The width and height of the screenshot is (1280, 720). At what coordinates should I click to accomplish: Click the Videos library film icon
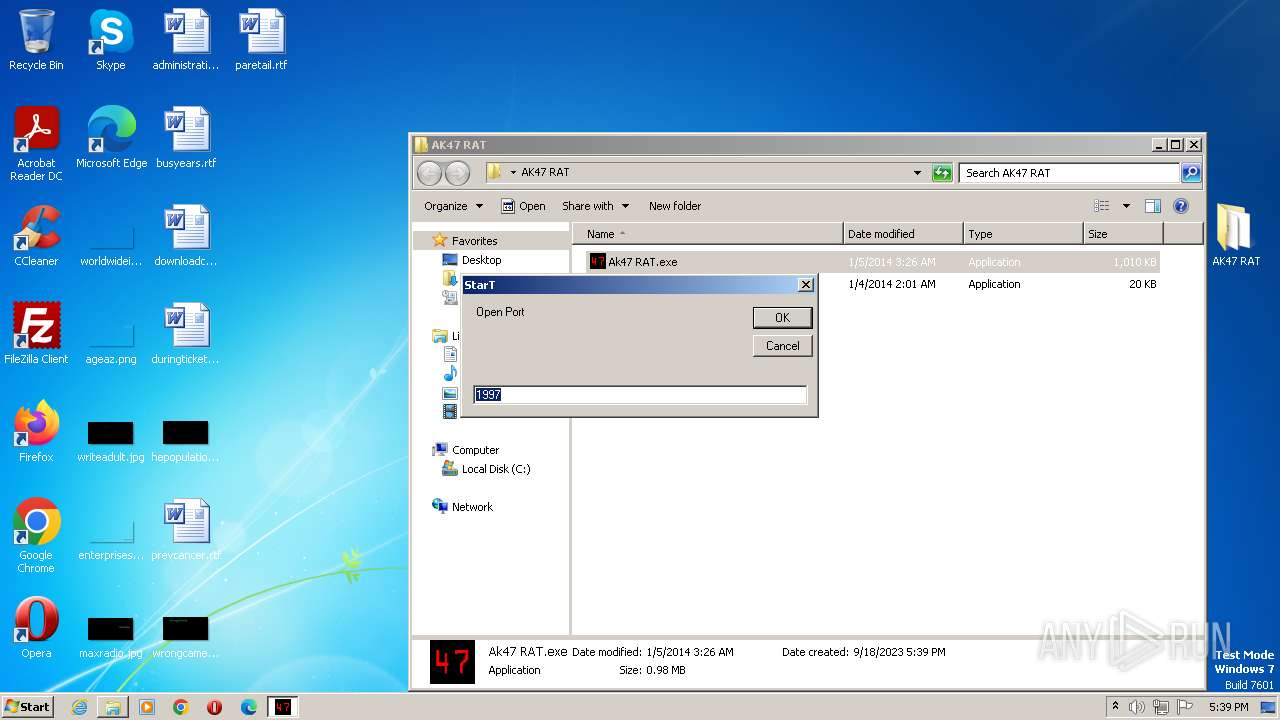(x=450, y=412)
